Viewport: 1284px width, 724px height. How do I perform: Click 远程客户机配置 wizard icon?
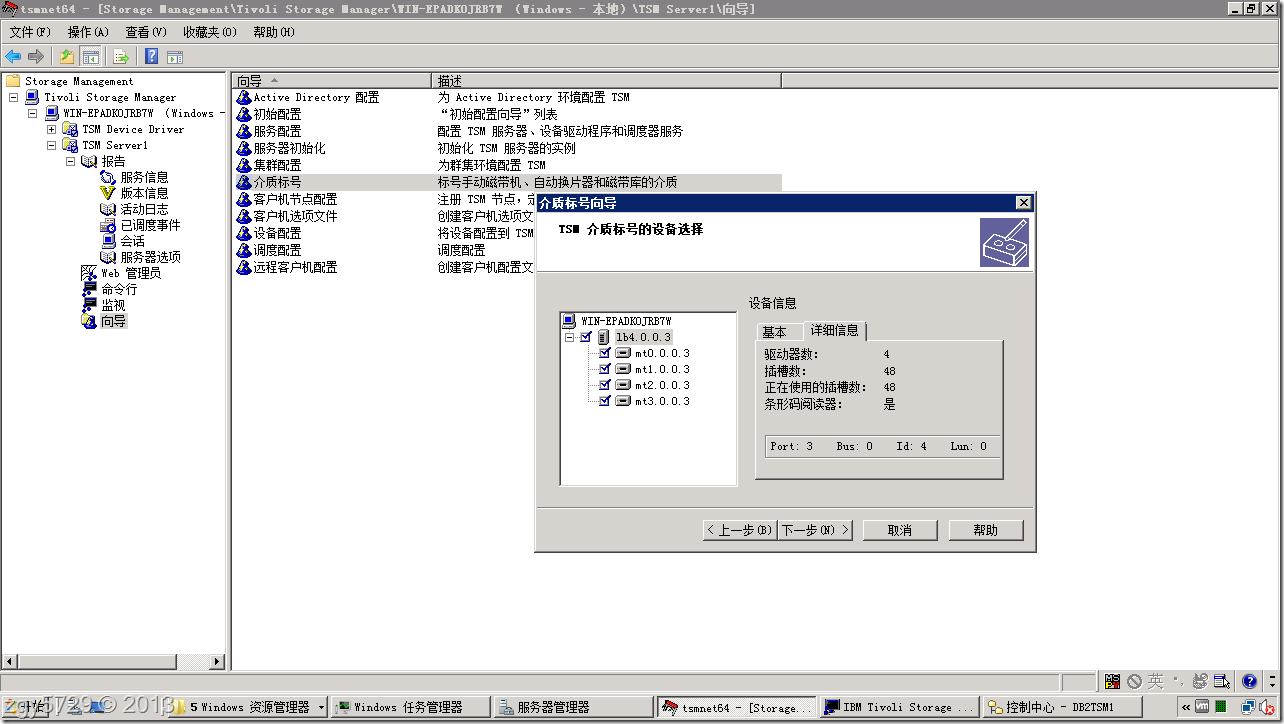pyautogui.click(x=243, y=267)
